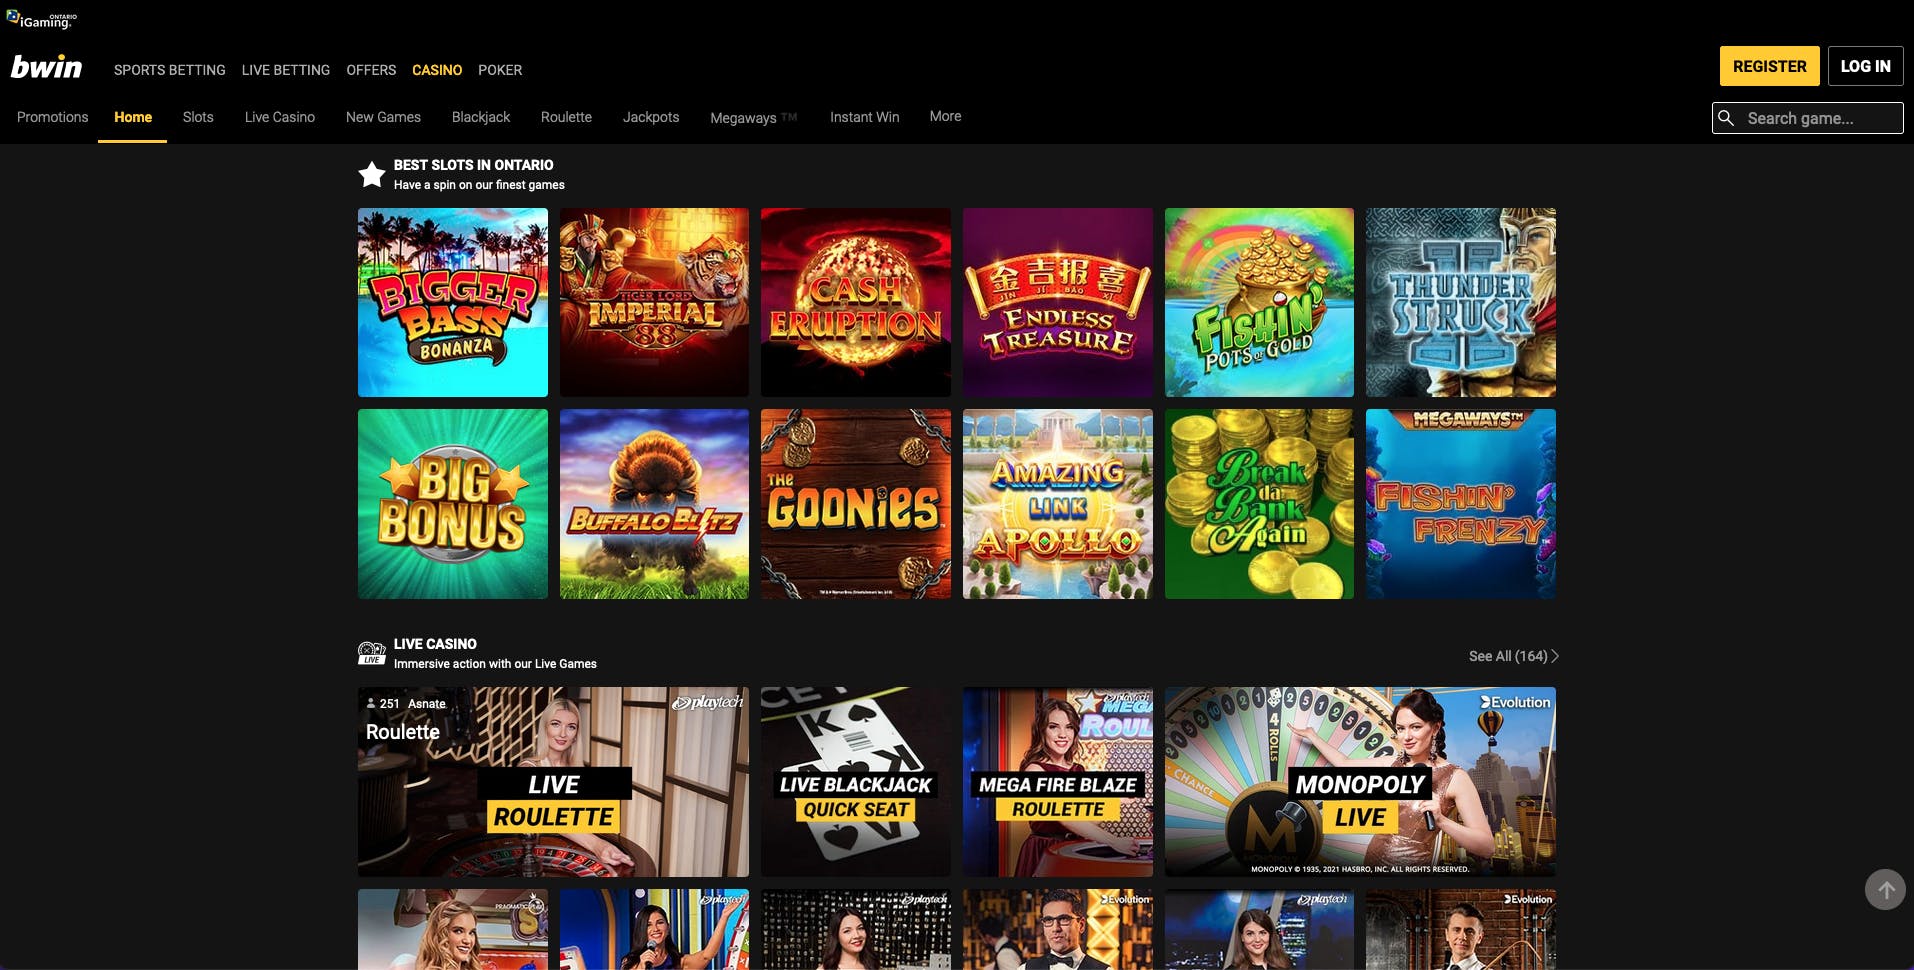Play Monopoly Live game

(x=1360, y=781)
